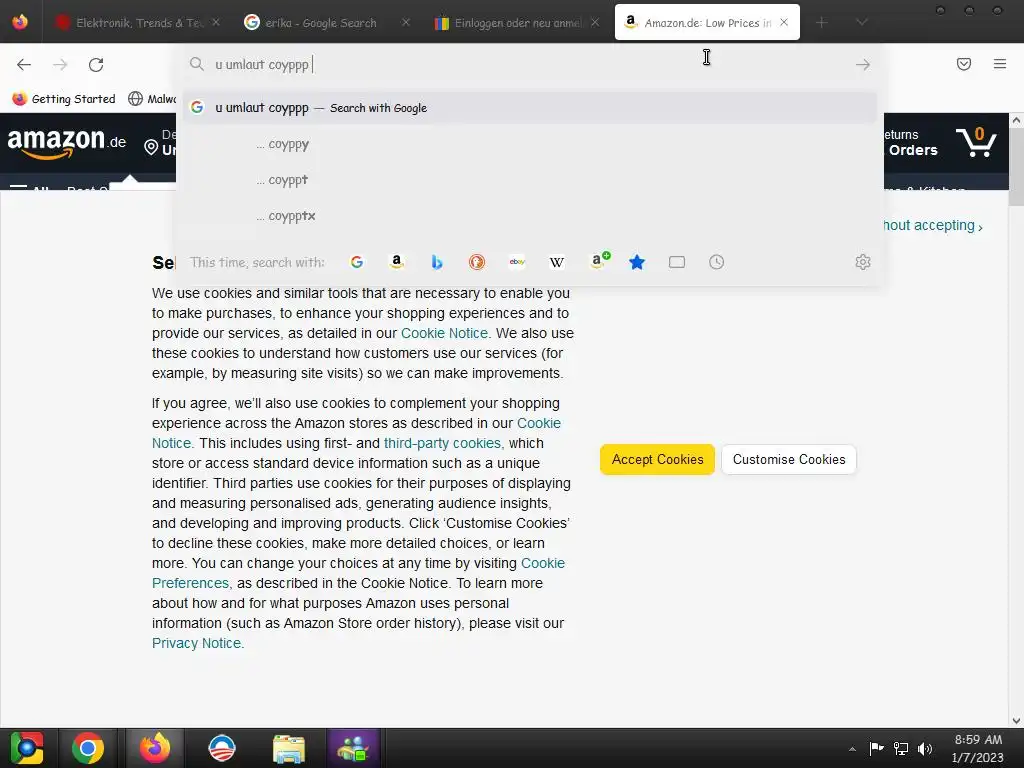Search this time with Google icon

point(357,262)
